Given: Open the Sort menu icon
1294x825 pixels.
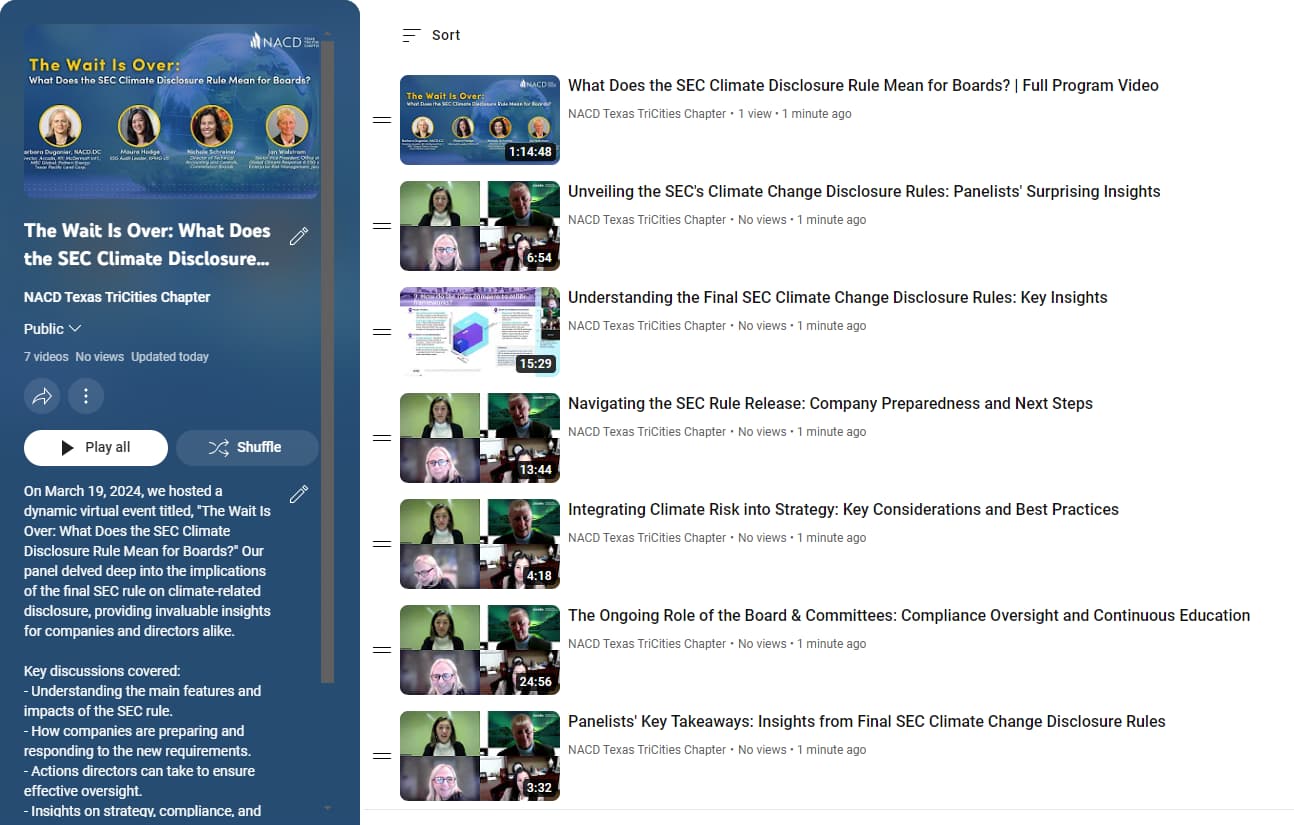Looking at the screenshot, I should 411,35.
